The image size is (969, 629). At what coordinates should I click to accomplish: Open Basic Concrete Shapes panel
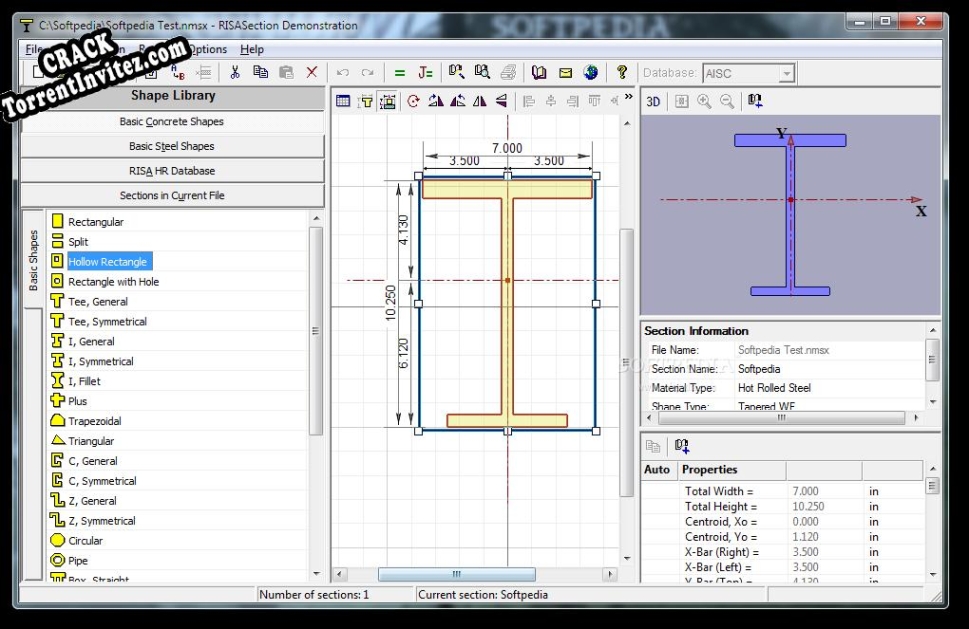[172, 122]
